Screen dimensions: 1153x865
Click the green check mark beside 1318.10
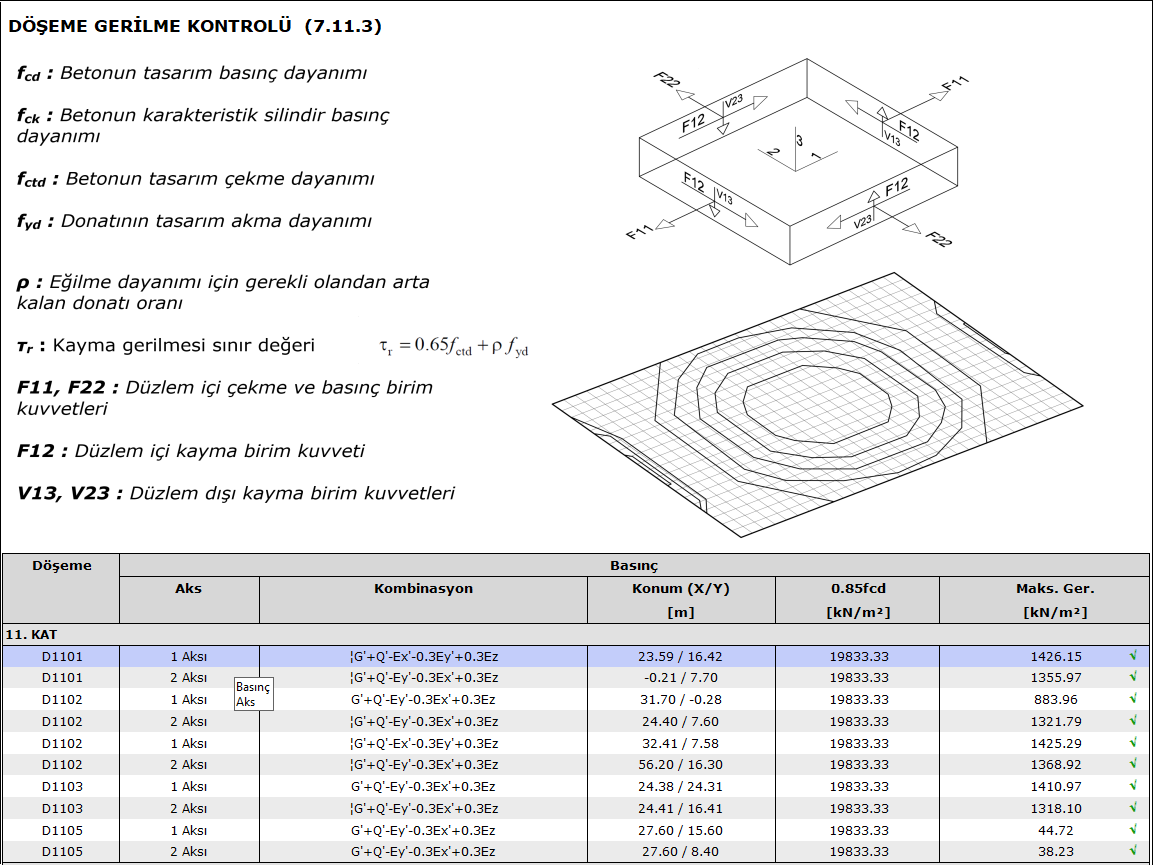tap(1133, 809)
